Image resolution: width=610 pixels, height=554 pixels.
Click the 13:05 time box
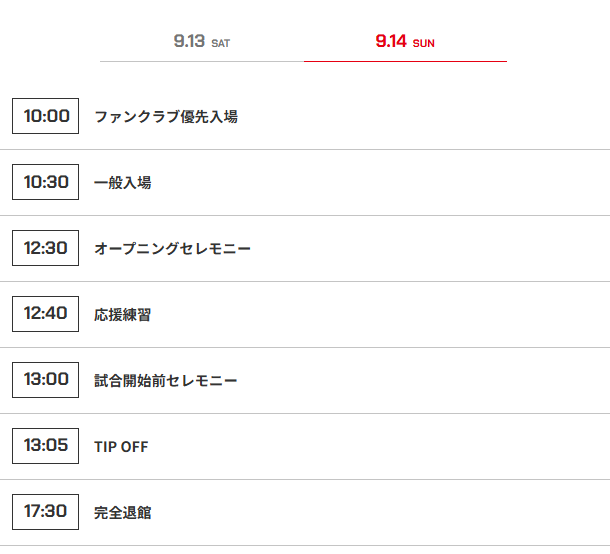pos(46,446)
